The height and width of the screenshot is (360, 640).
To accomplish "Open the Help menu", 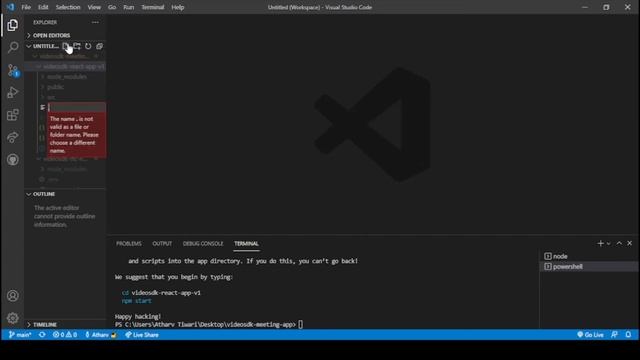I will click(x=178, y=7).
